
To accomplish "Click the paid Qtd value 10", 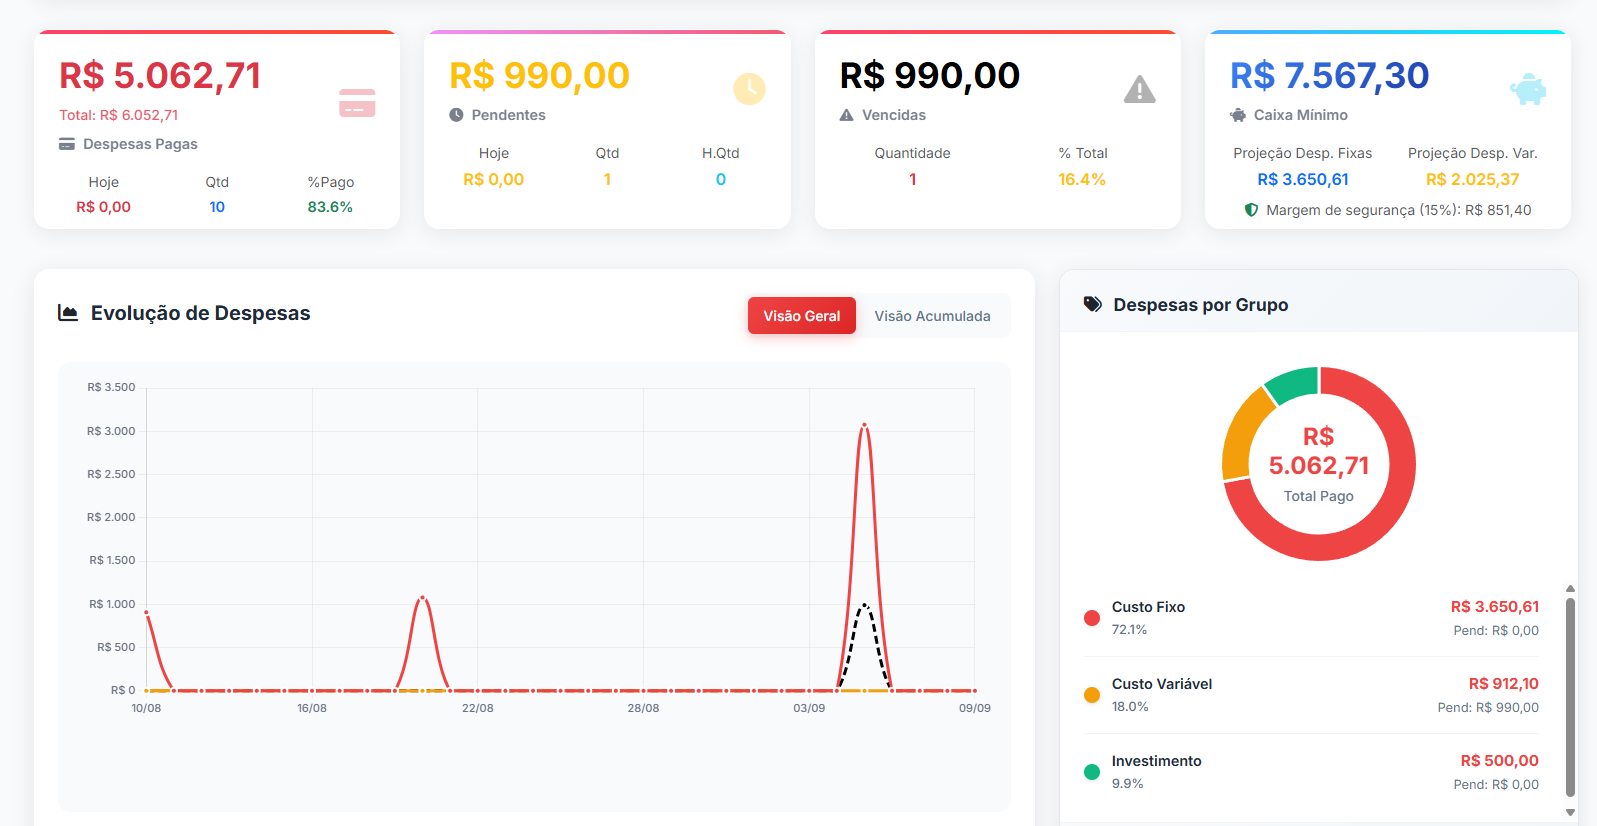I will [x=217, y=207].
